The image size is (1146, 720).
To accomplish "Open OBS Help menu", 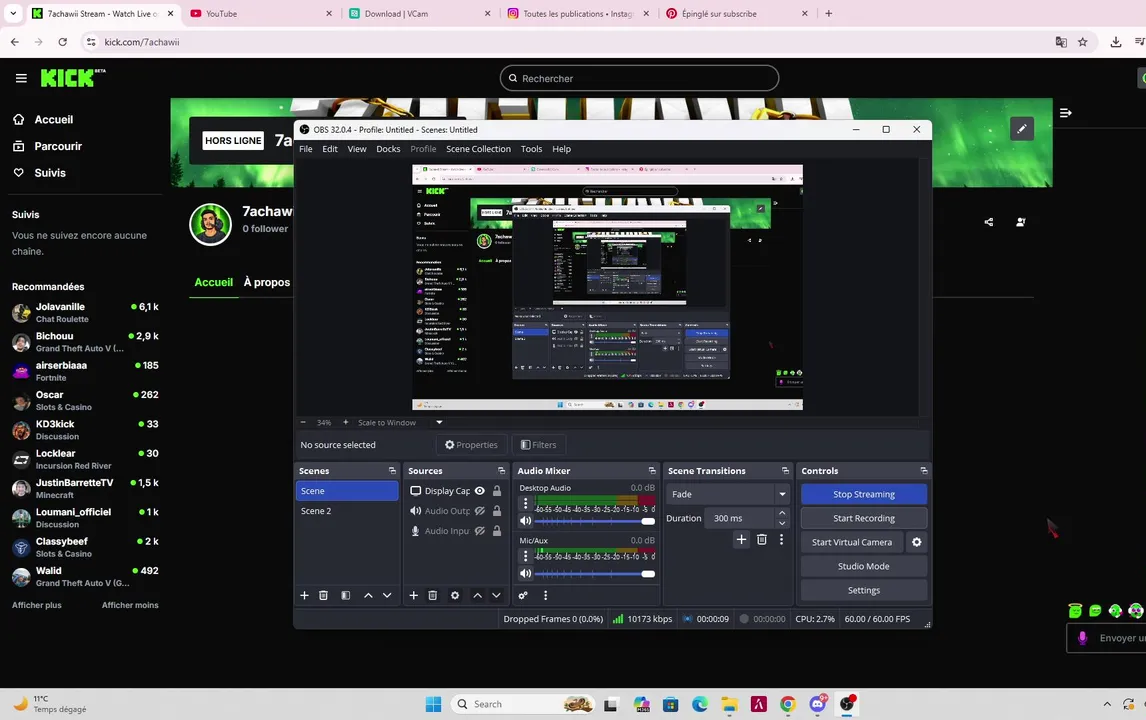I will pyautogui.click(x=561, y=149).
